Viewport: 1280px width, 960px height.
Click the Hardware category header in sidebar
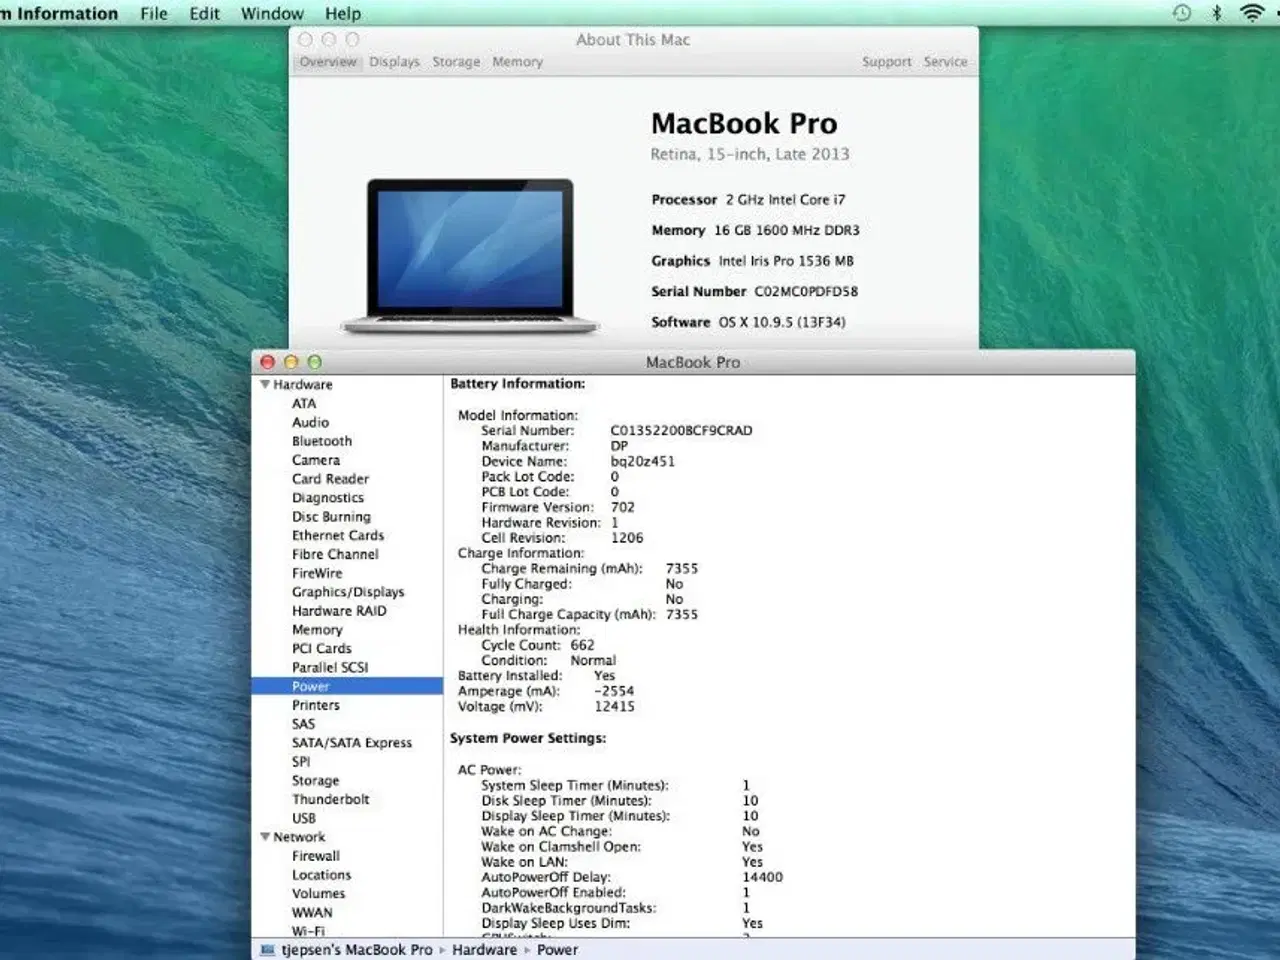[303, 384]
